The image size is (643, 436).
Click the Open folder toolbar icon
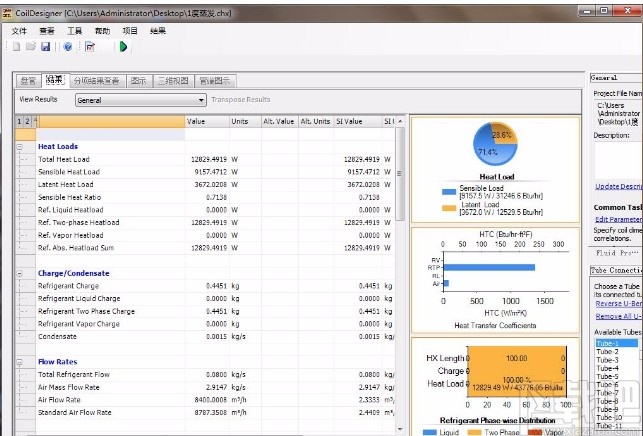pos(31,46)
